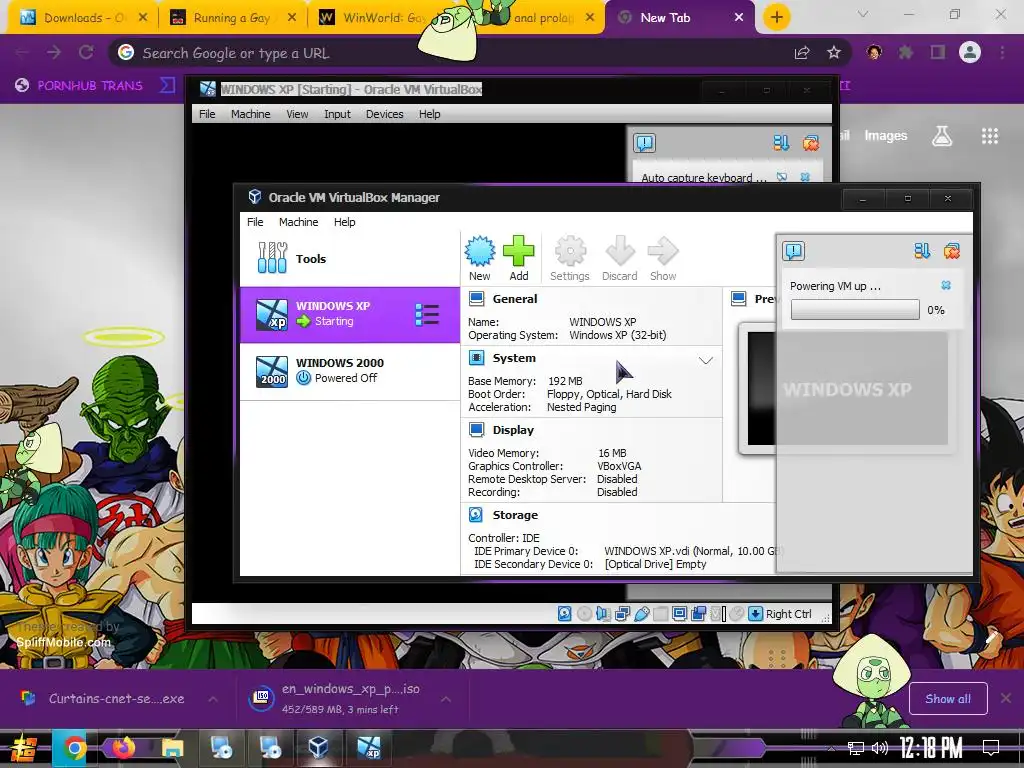Open Storage settings section header

(515, 515)
